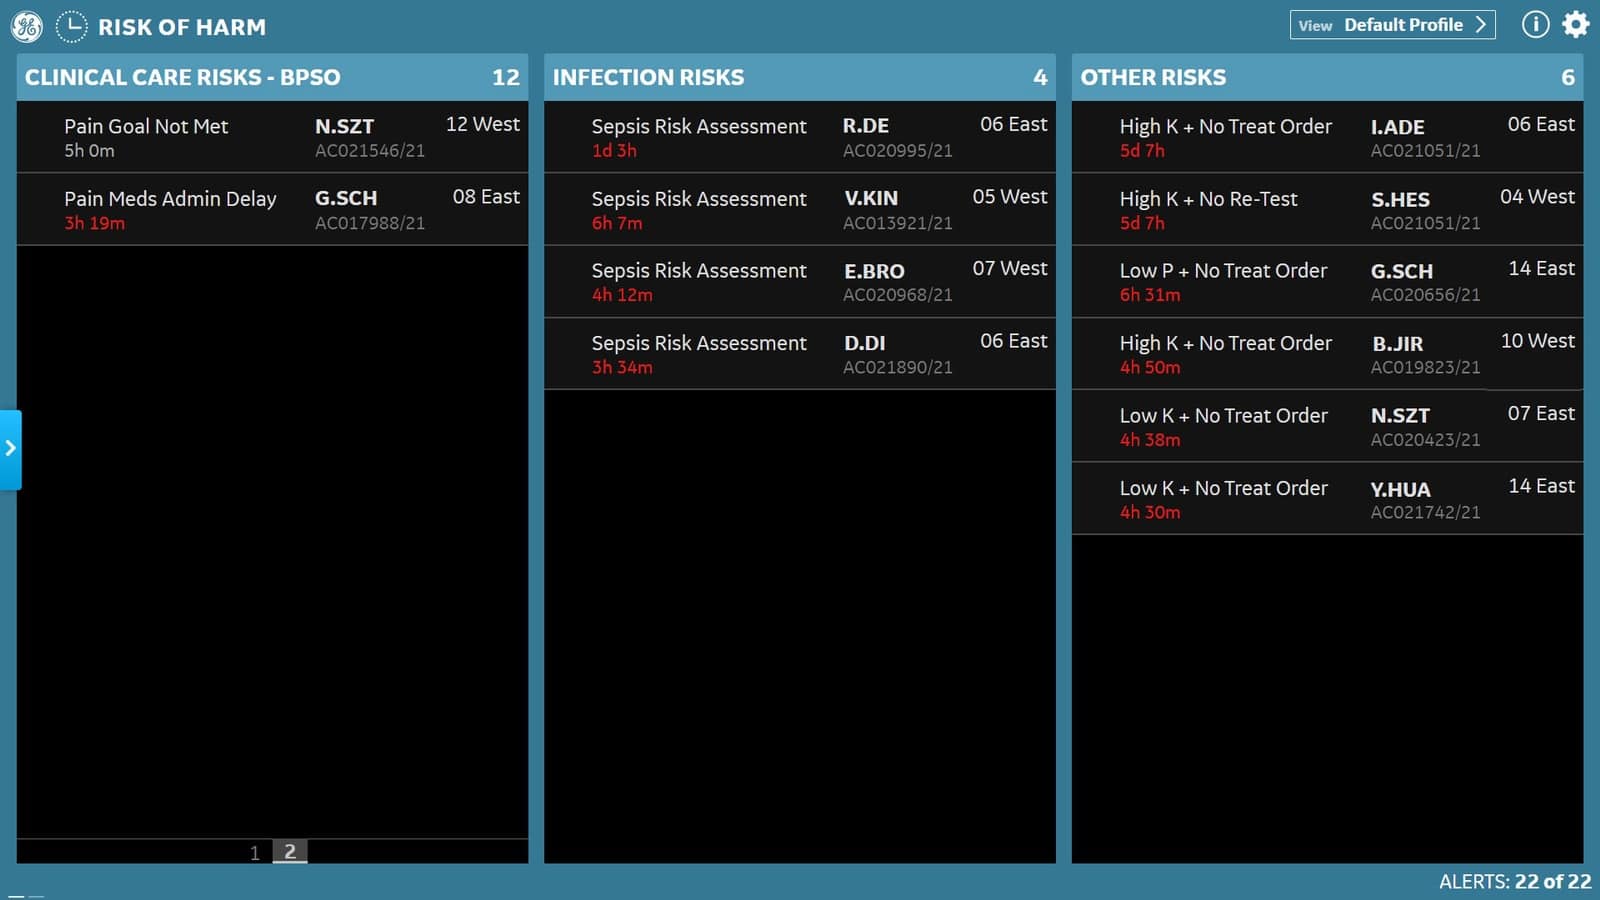Click the 1d 3h elapsed time

pos(614,151)
